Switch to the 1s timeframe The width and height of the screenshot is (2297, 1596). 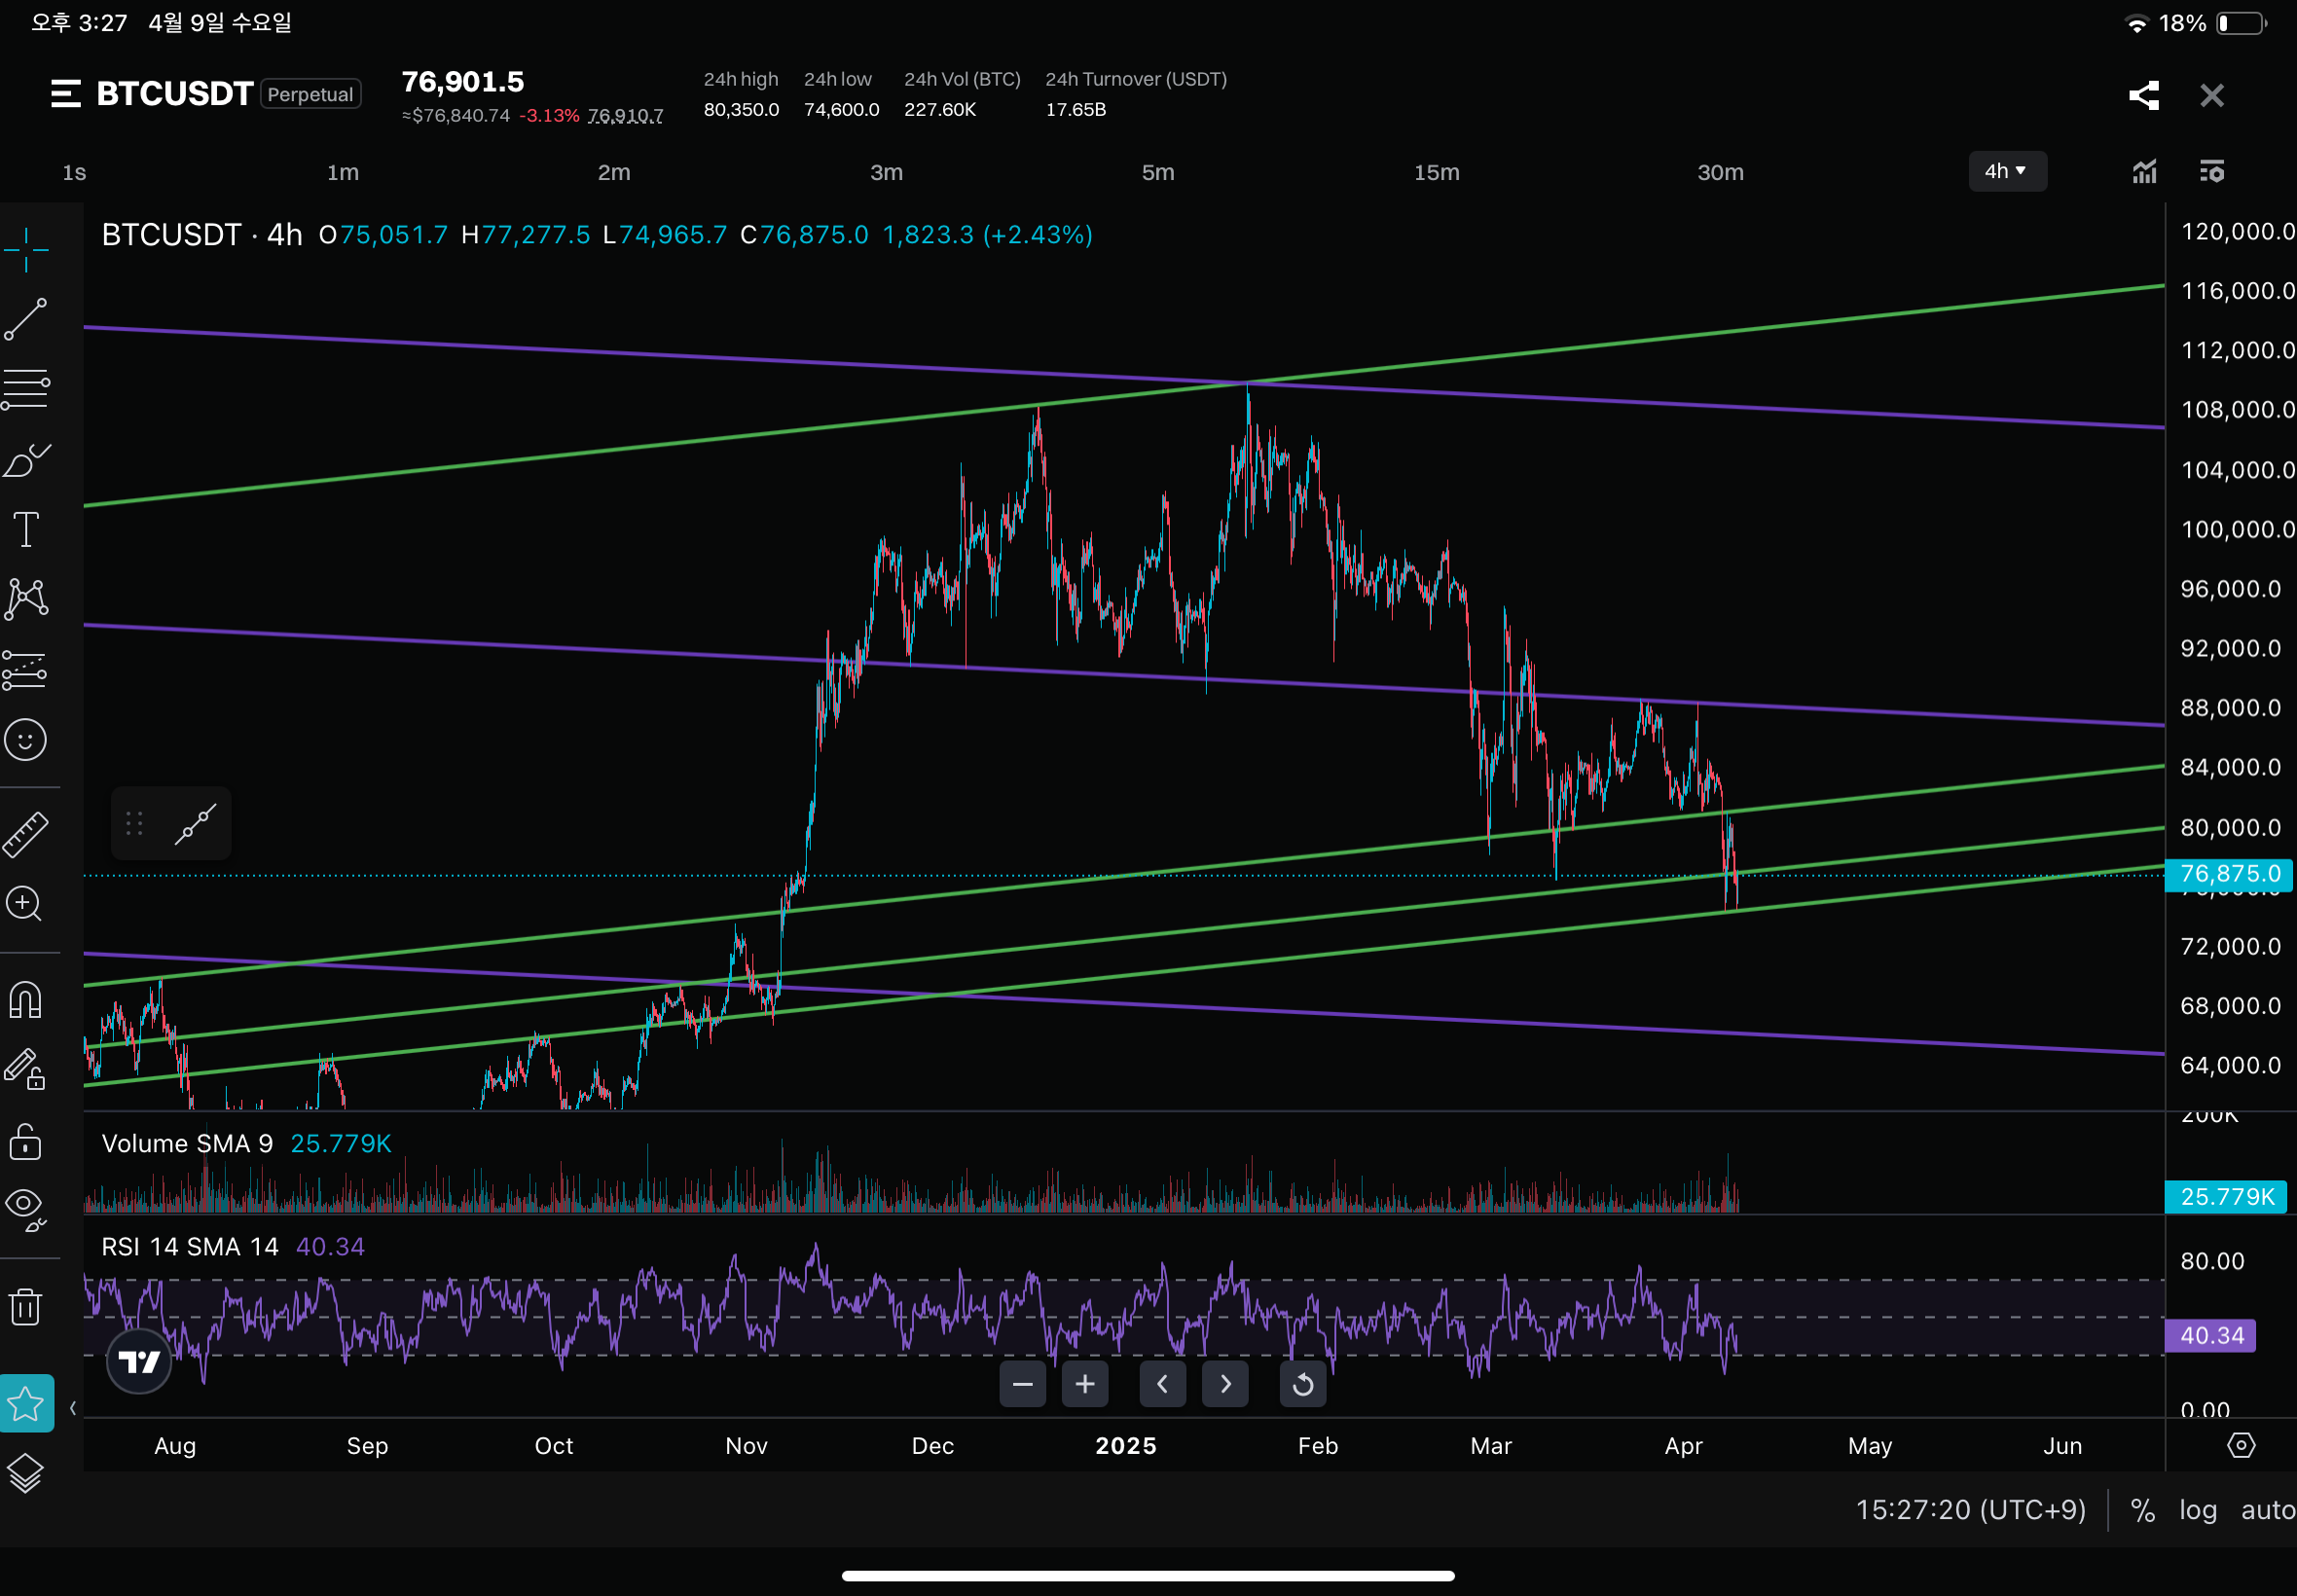click(74, 172)
